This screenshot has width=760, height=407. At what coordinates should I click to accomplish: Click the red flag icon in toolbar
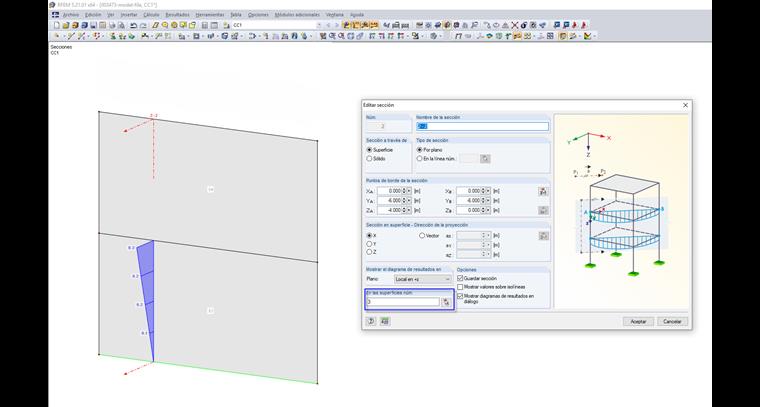[x=576, y=25]
